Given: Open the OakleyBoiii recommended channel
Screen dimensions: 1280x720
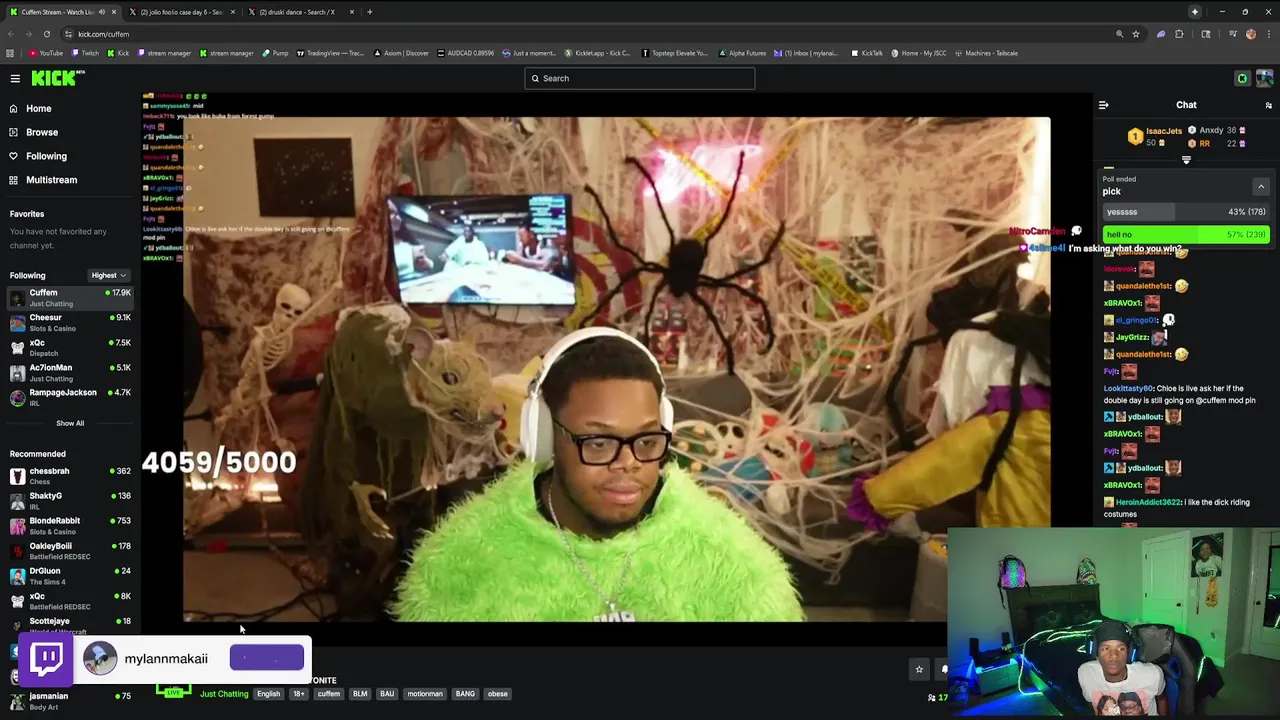Looking at the screenshot, I should click(70, 551).
